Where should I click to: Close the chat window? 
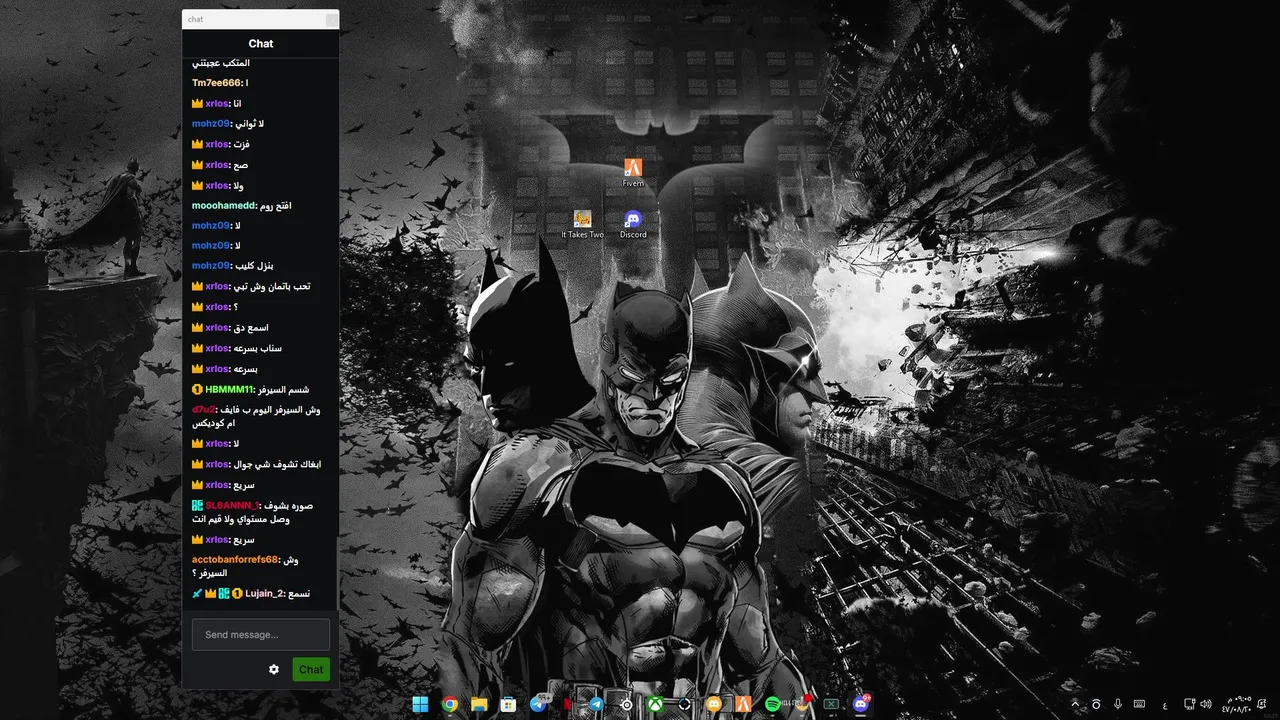click(x=331, y=20)
